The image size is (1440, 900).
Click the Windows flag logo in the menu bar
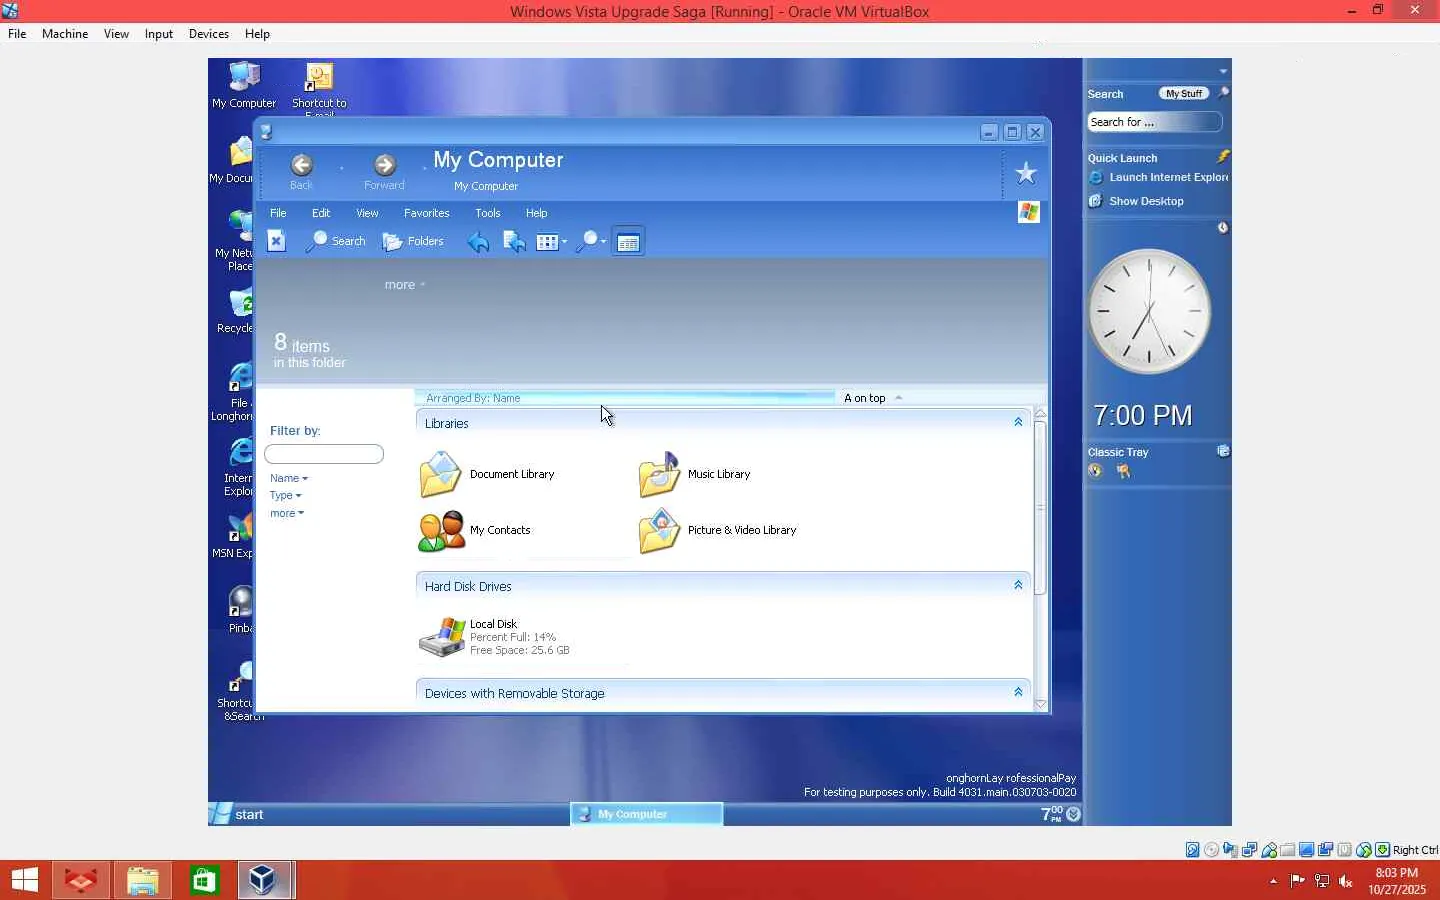[x=1029, y=212]
